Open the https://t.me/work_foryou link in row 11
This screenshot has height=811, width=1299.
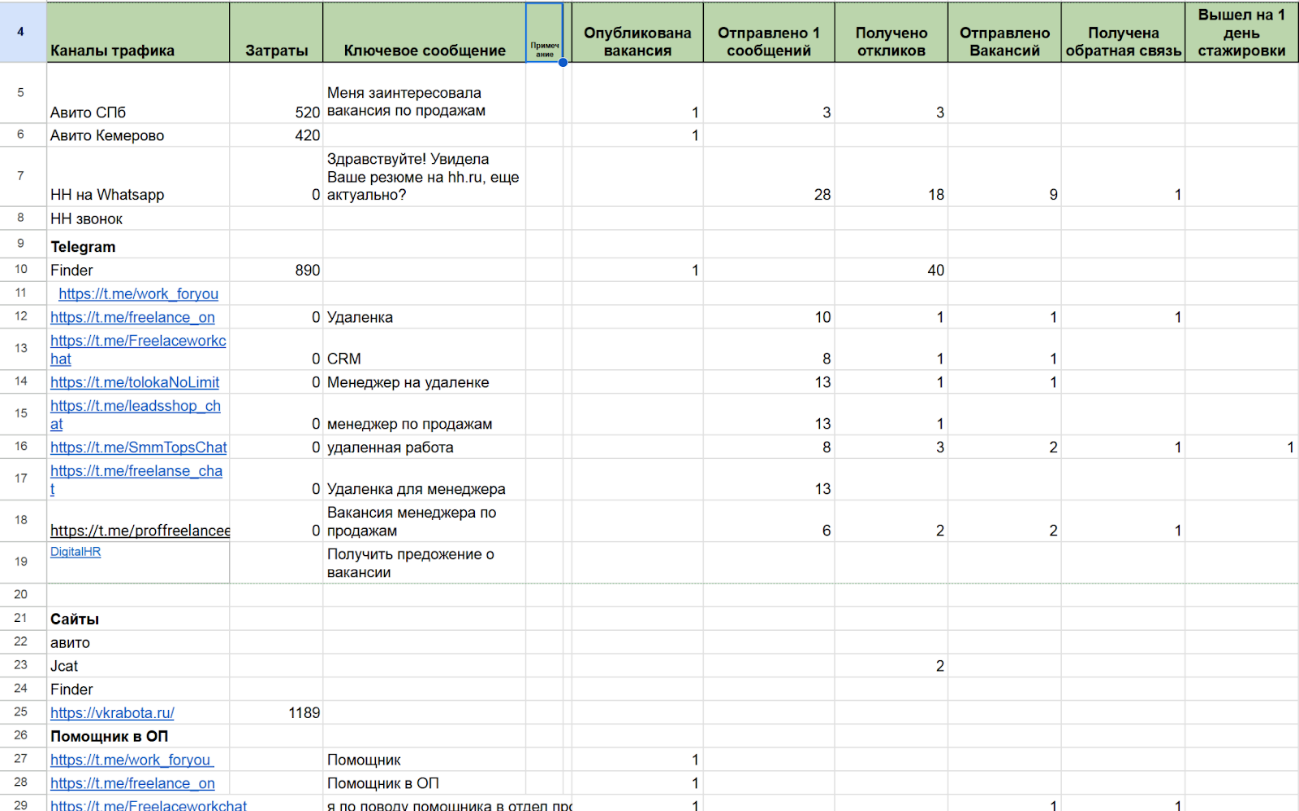click(x=138, y=294)
